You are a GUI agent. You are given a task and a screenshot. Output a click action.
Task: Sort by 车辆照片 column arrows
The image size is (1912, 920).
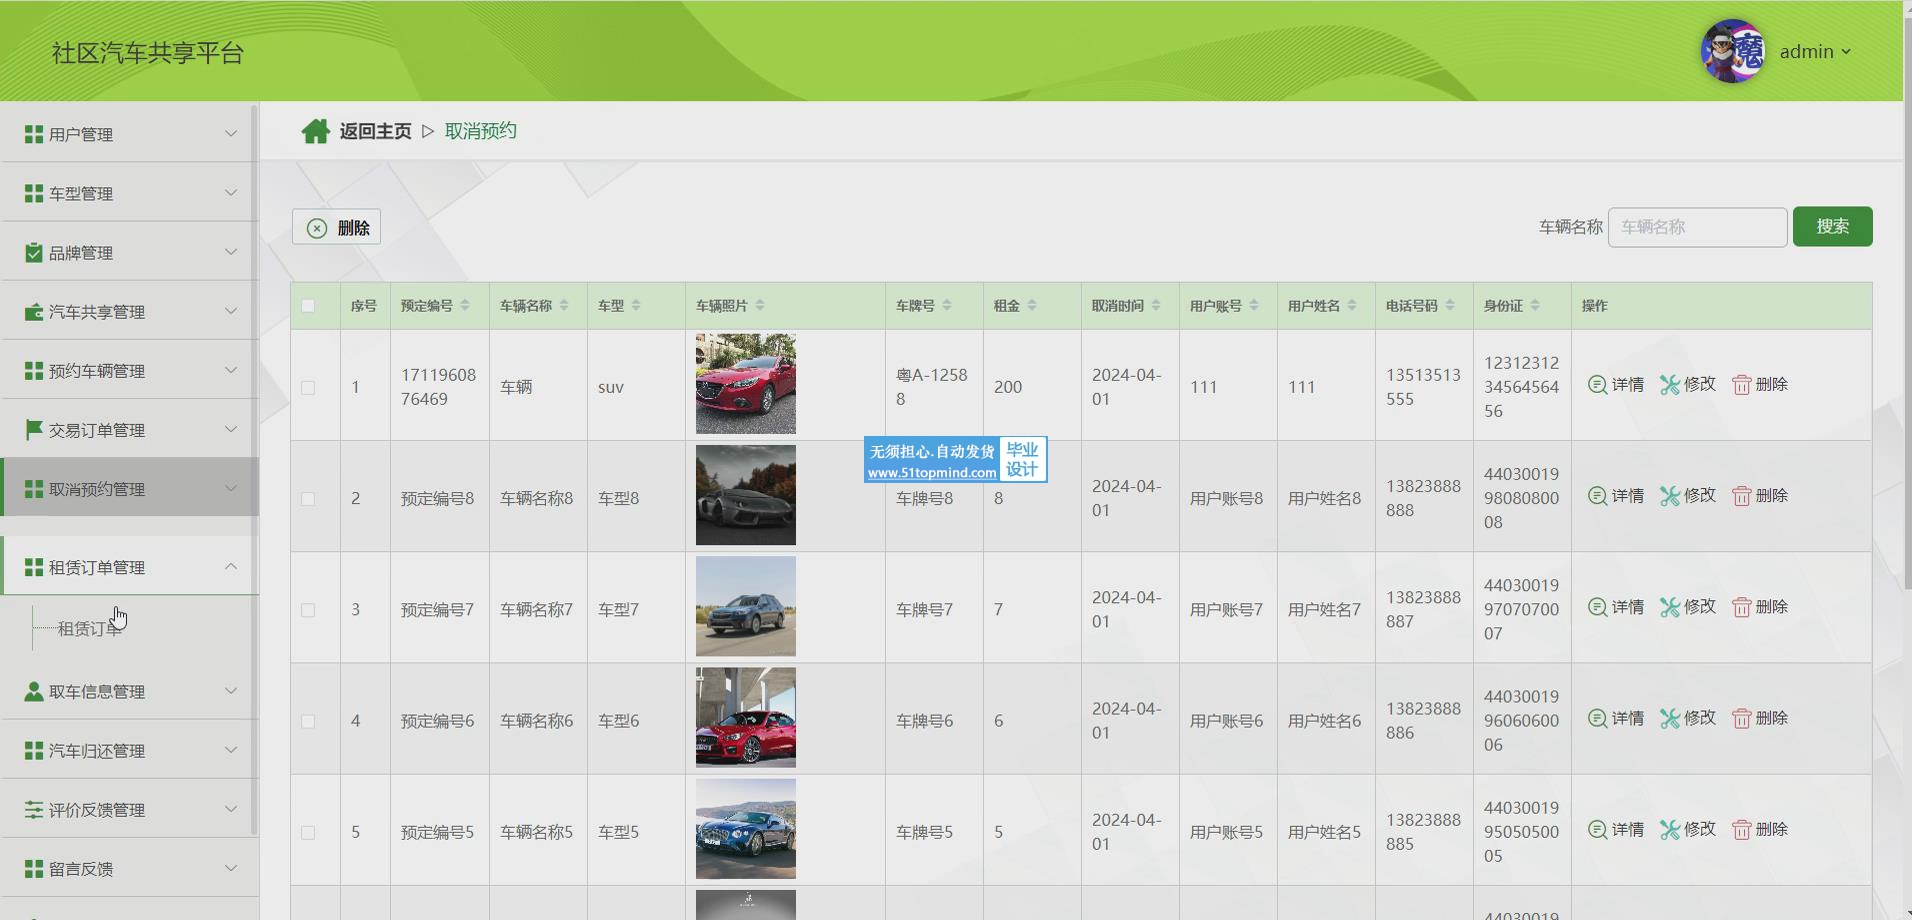click(760, 305)
